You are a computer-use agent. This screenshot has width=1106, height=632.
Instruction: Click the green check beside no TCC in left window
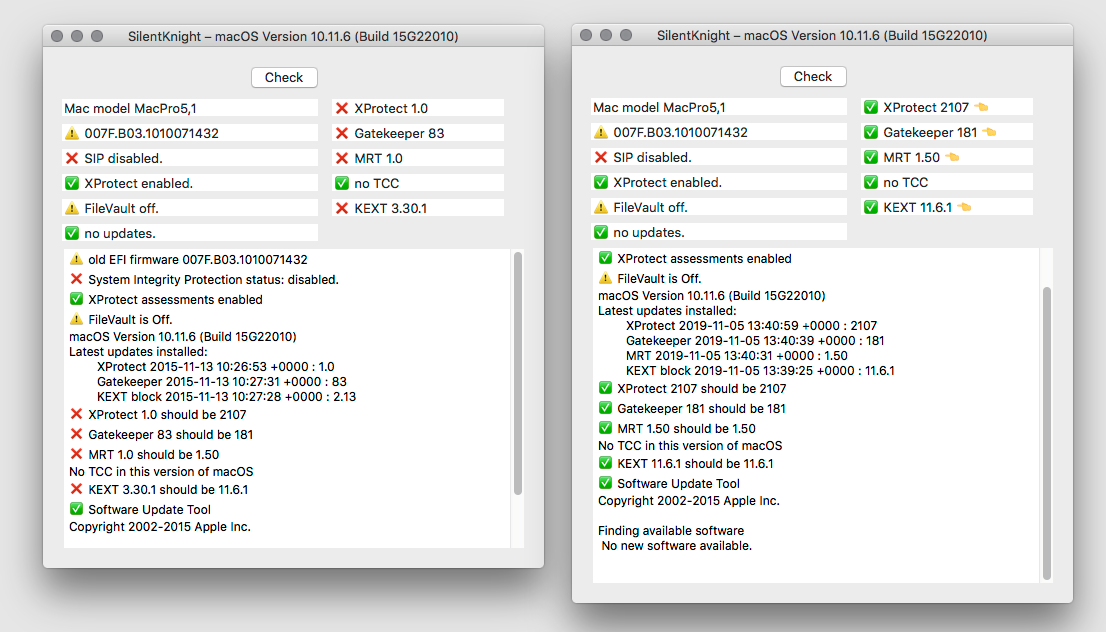pos(342,183)
